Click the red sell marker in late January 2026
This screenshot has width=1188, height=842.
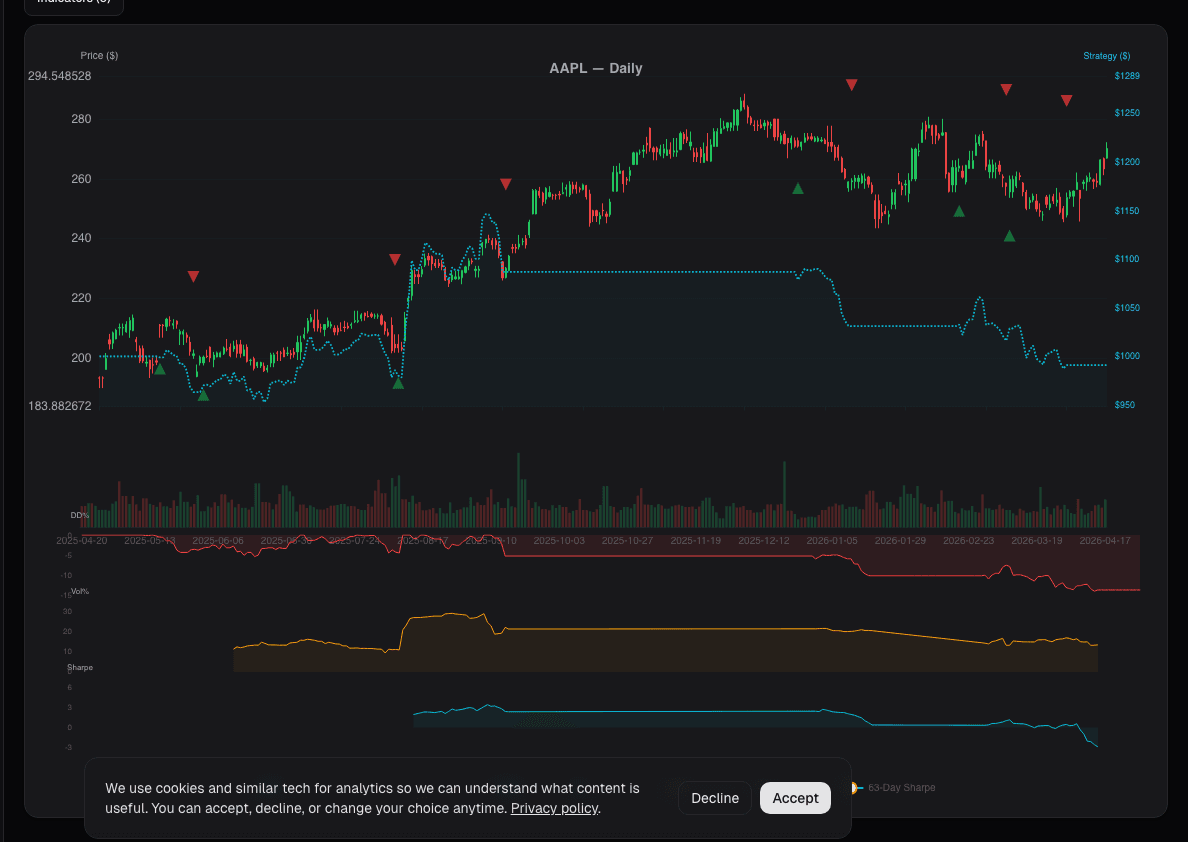(x=1006, y=89)
